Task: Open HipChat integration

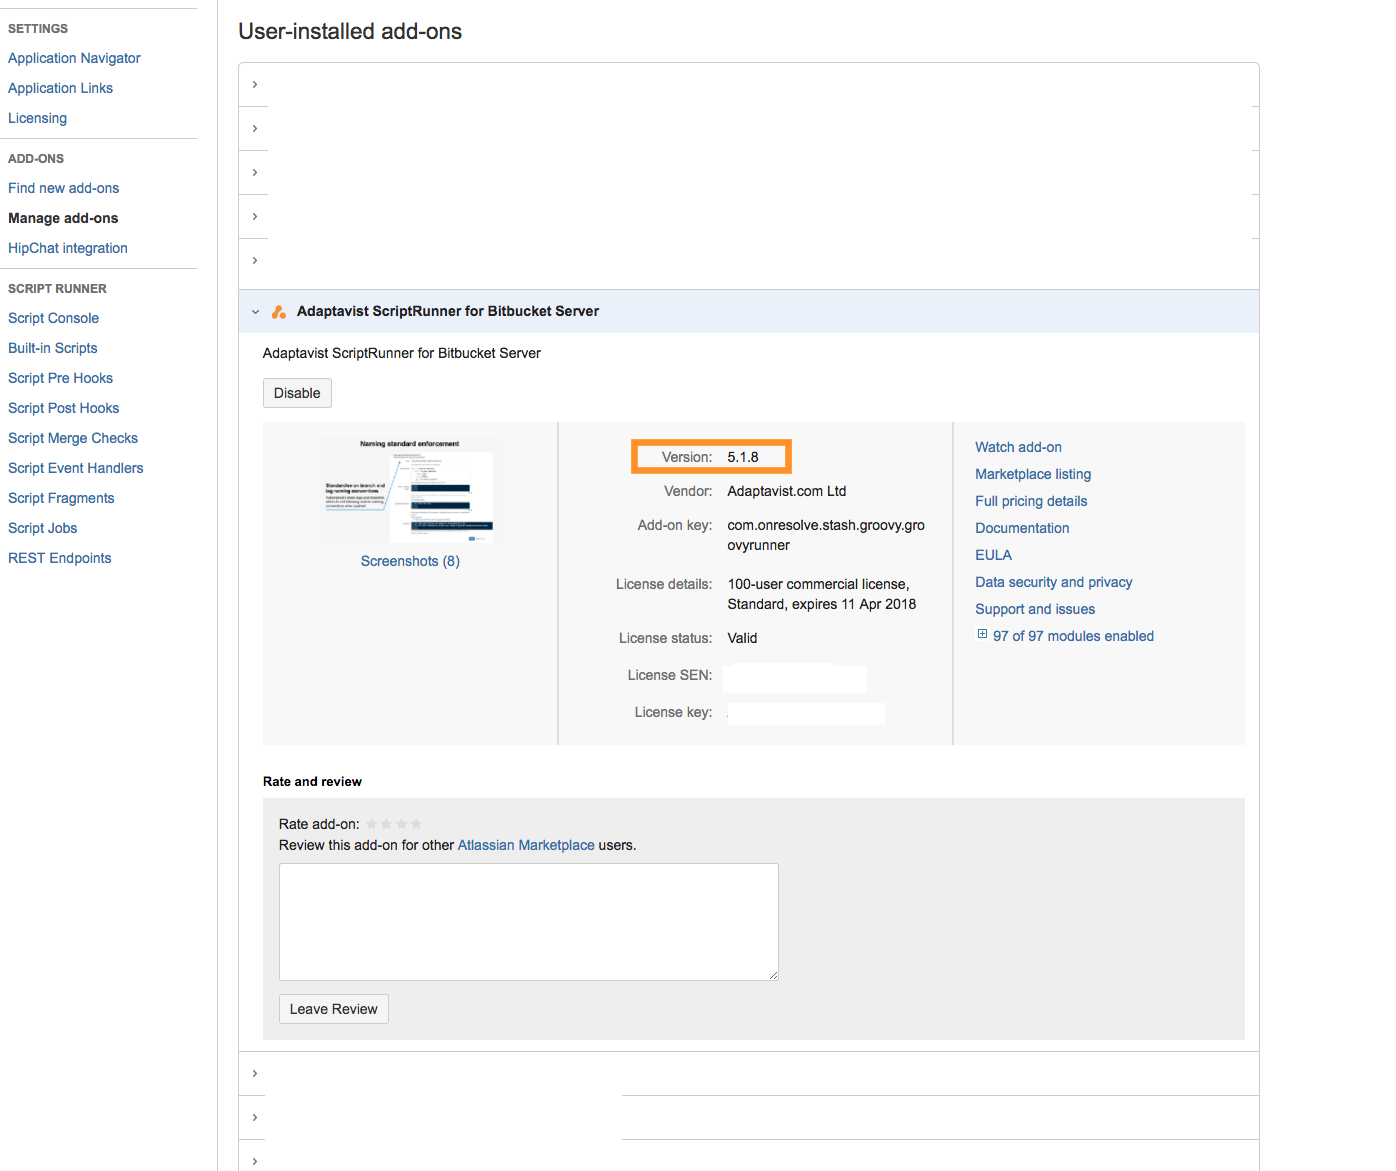Action: [x=67, y=247]
